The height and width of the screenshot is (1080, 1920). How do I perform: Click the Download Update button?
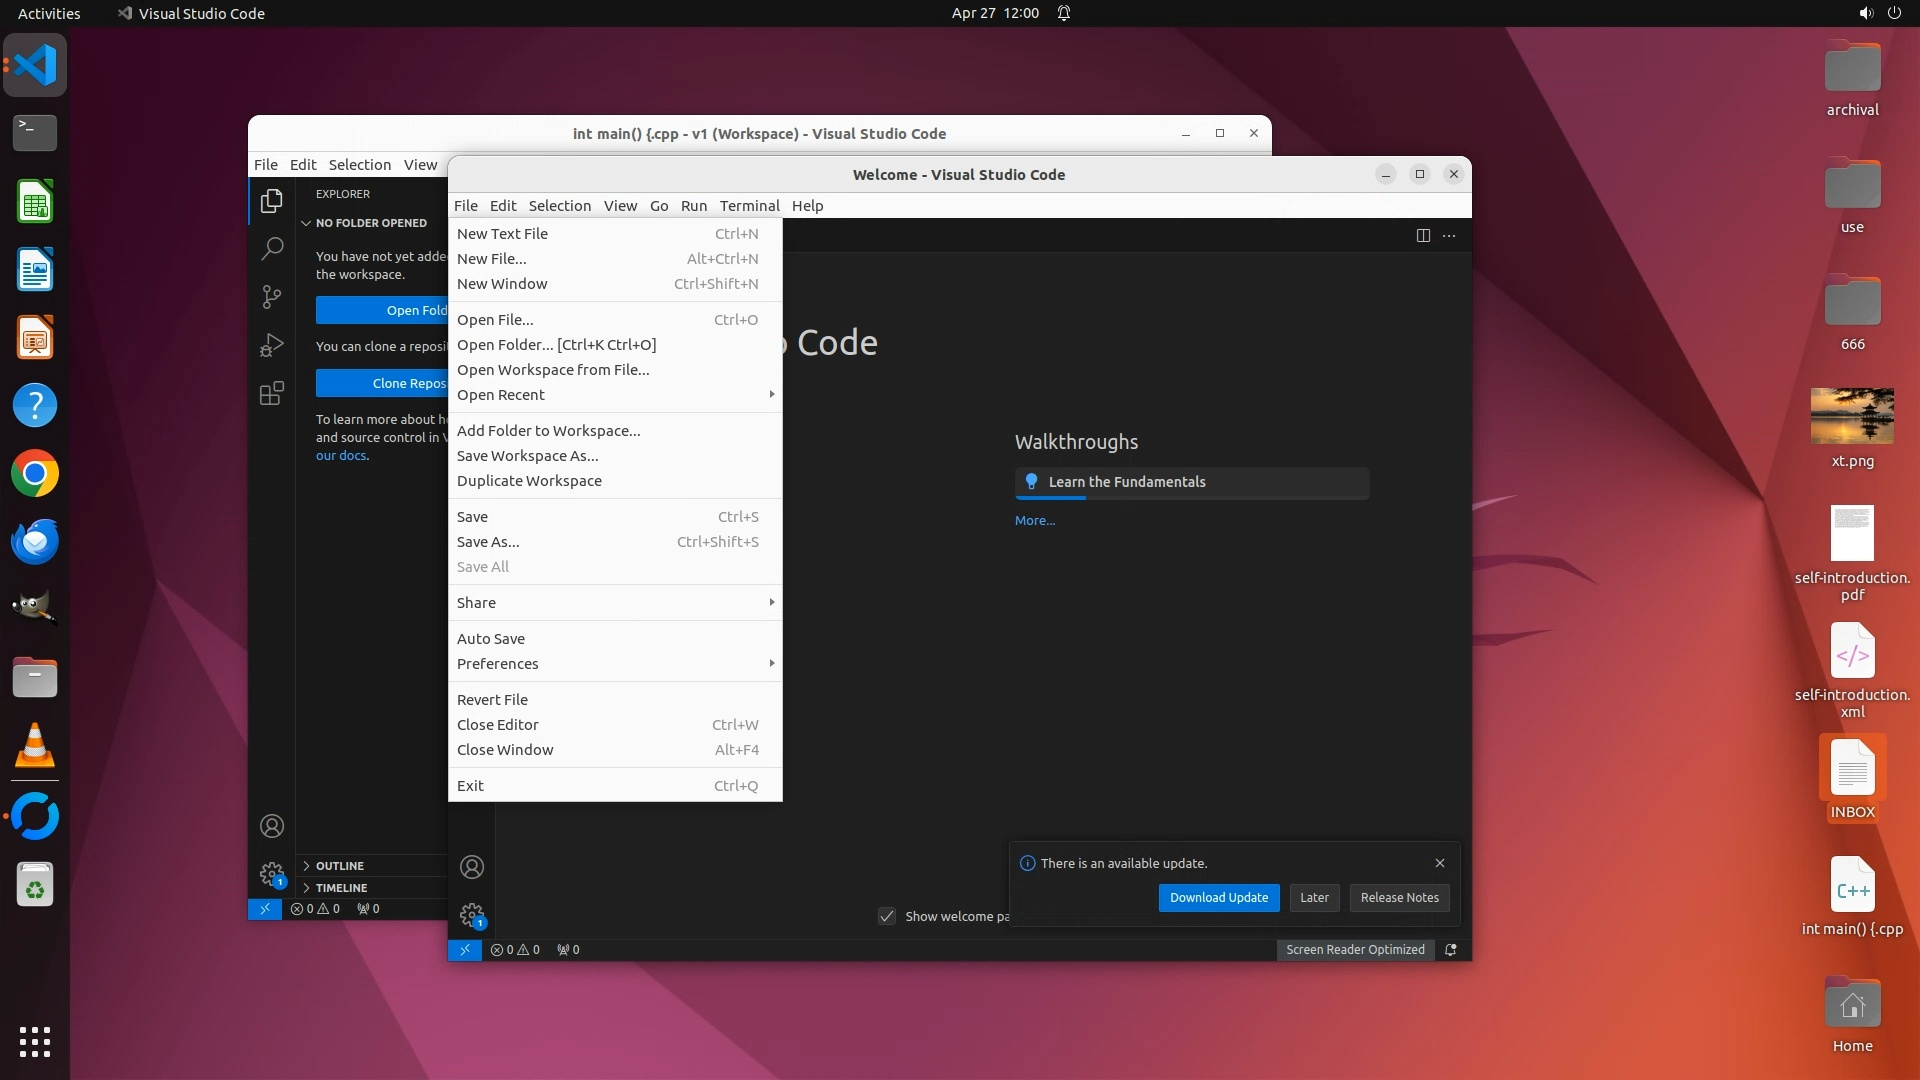point(1218,898)
